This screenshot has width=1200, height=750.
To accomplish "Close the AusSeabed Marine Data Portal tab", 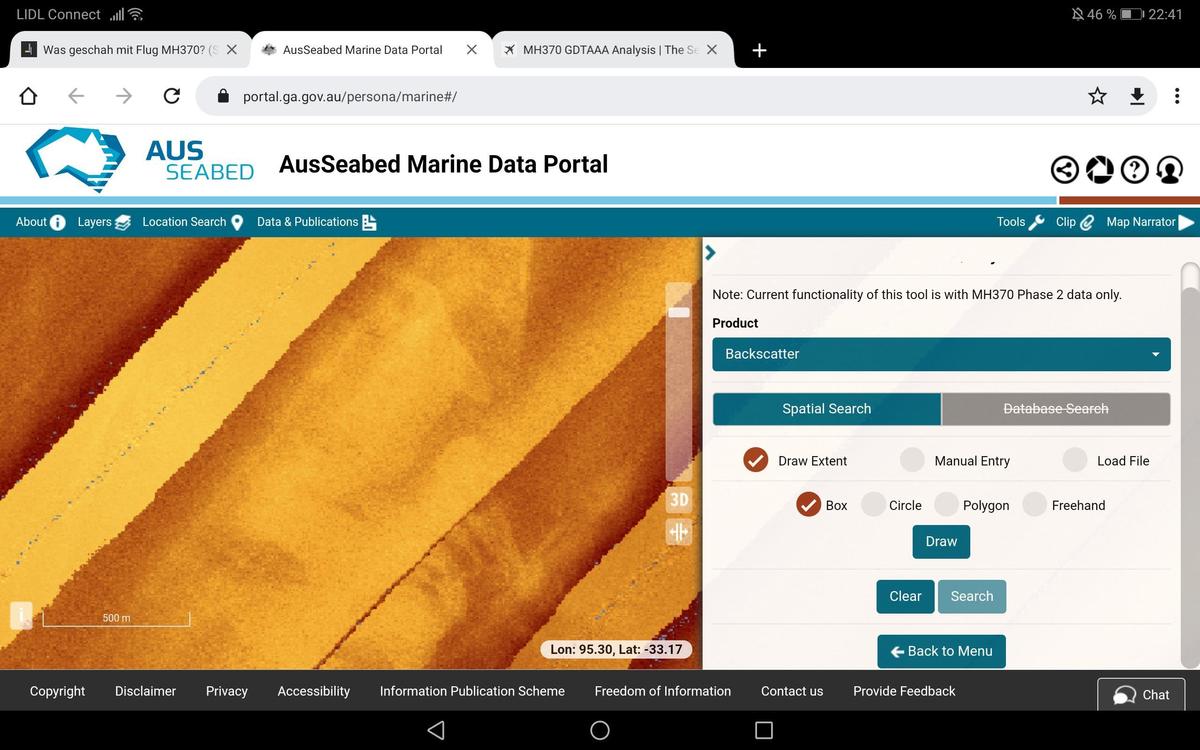I will coord(472,50).
